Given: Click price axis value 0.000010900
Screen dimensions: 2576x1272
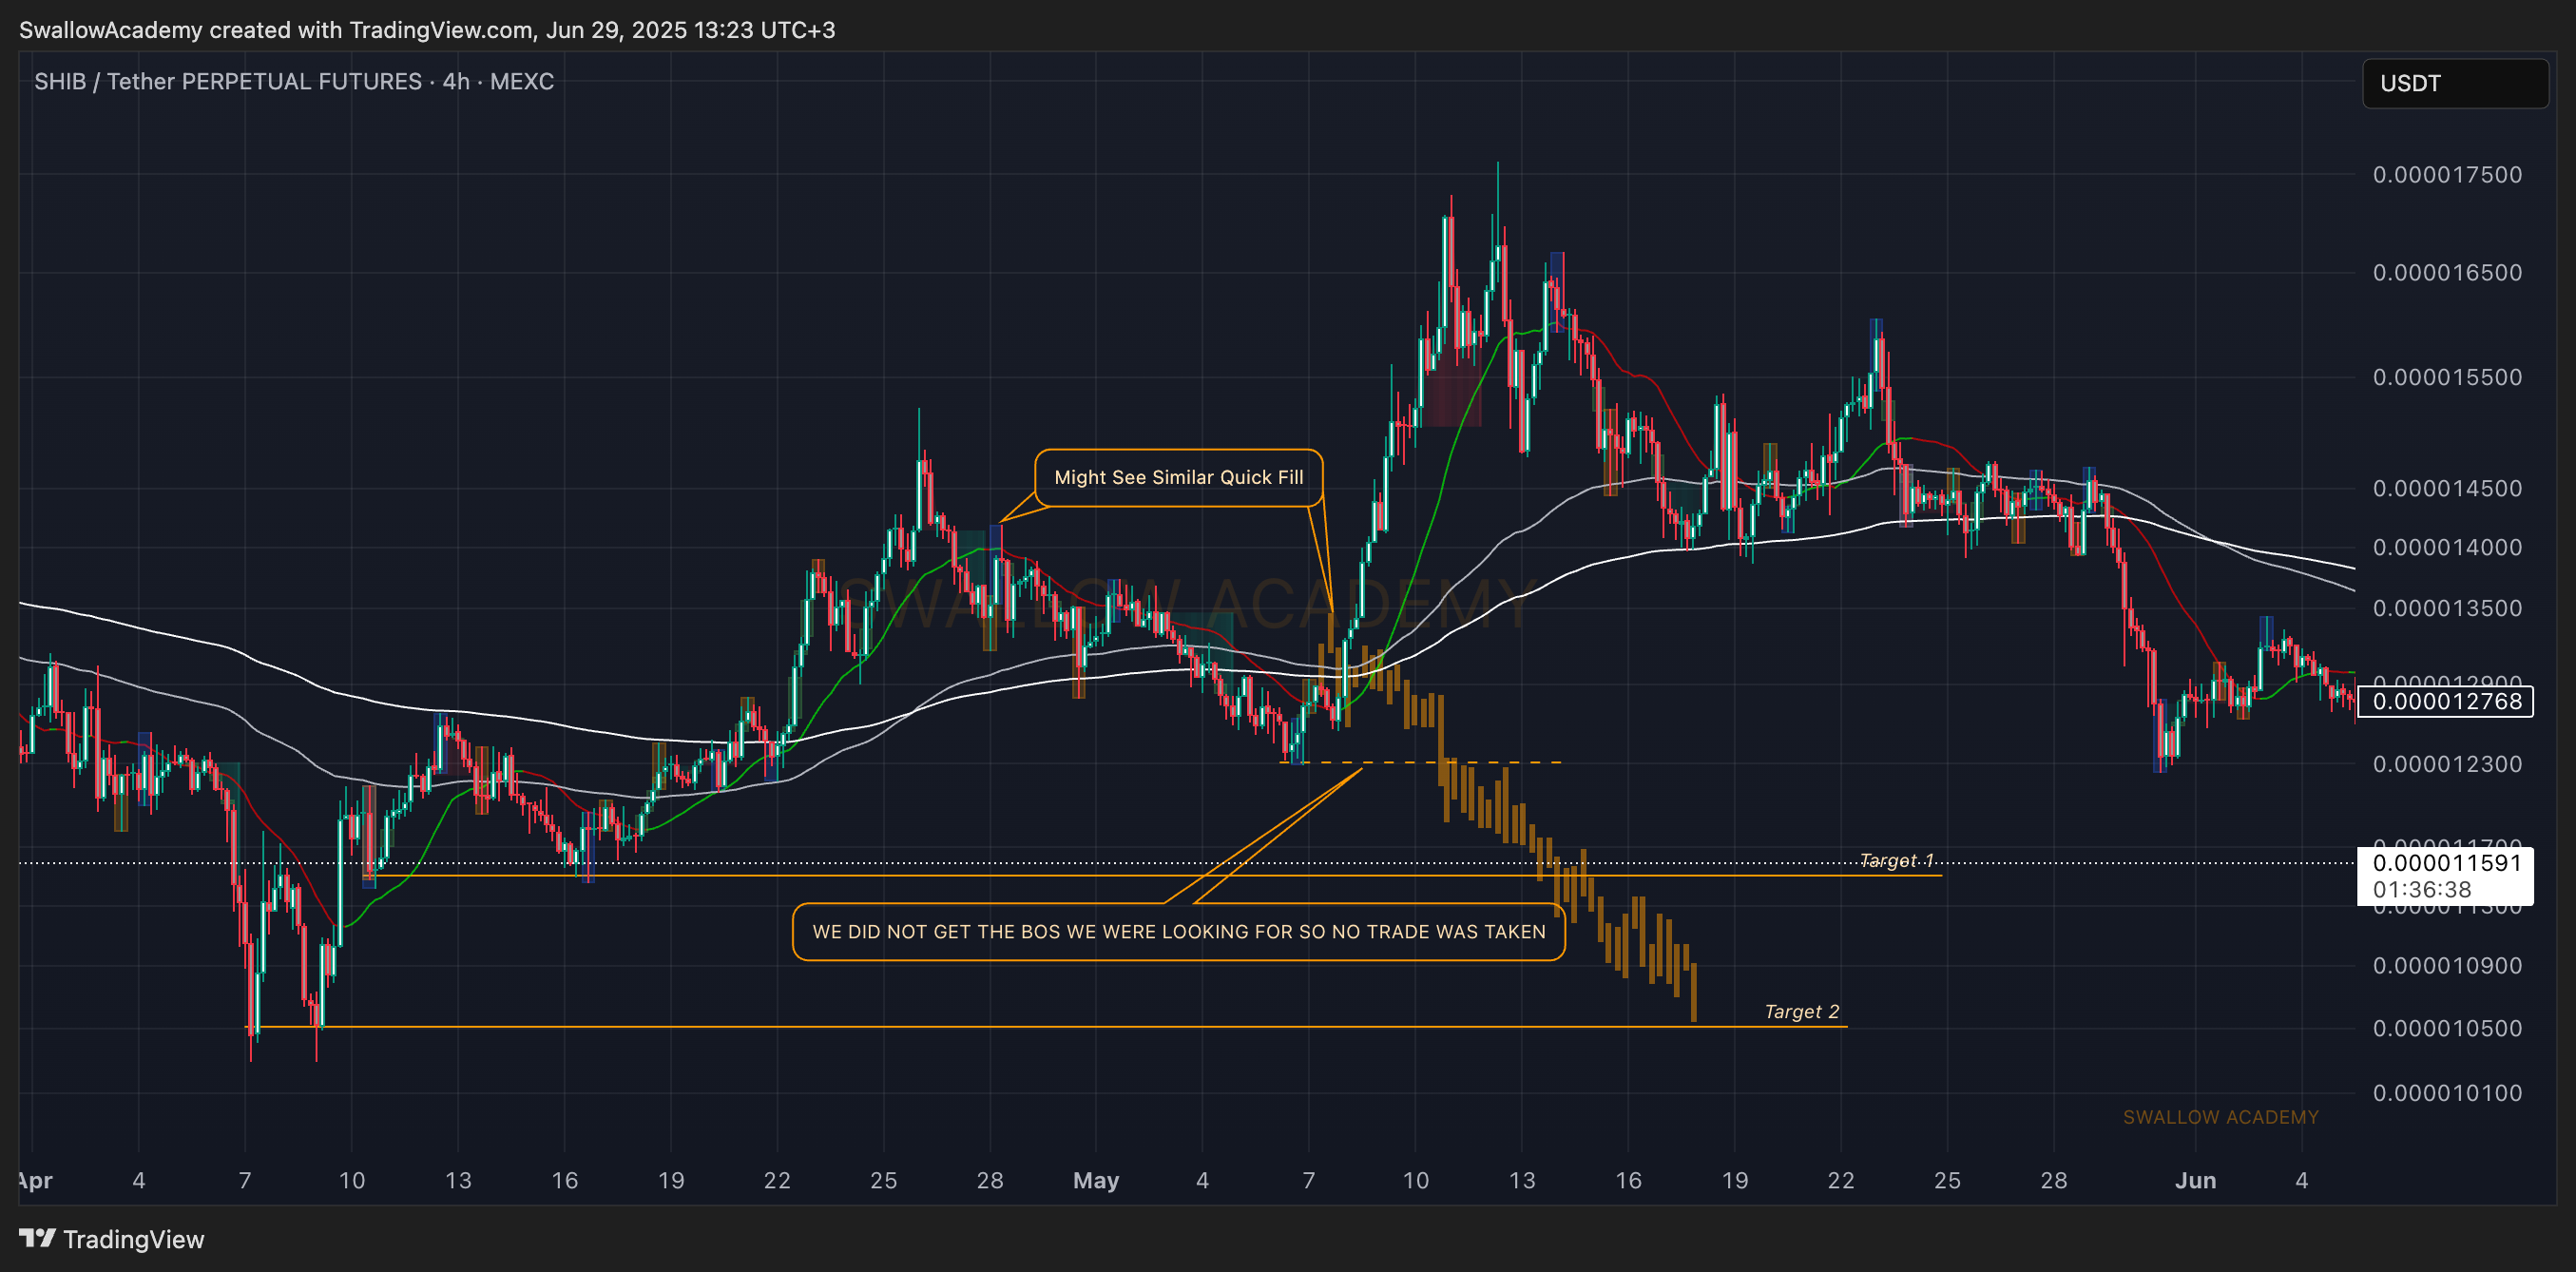Looking at the screenshot, I should tap(2447, 966).
